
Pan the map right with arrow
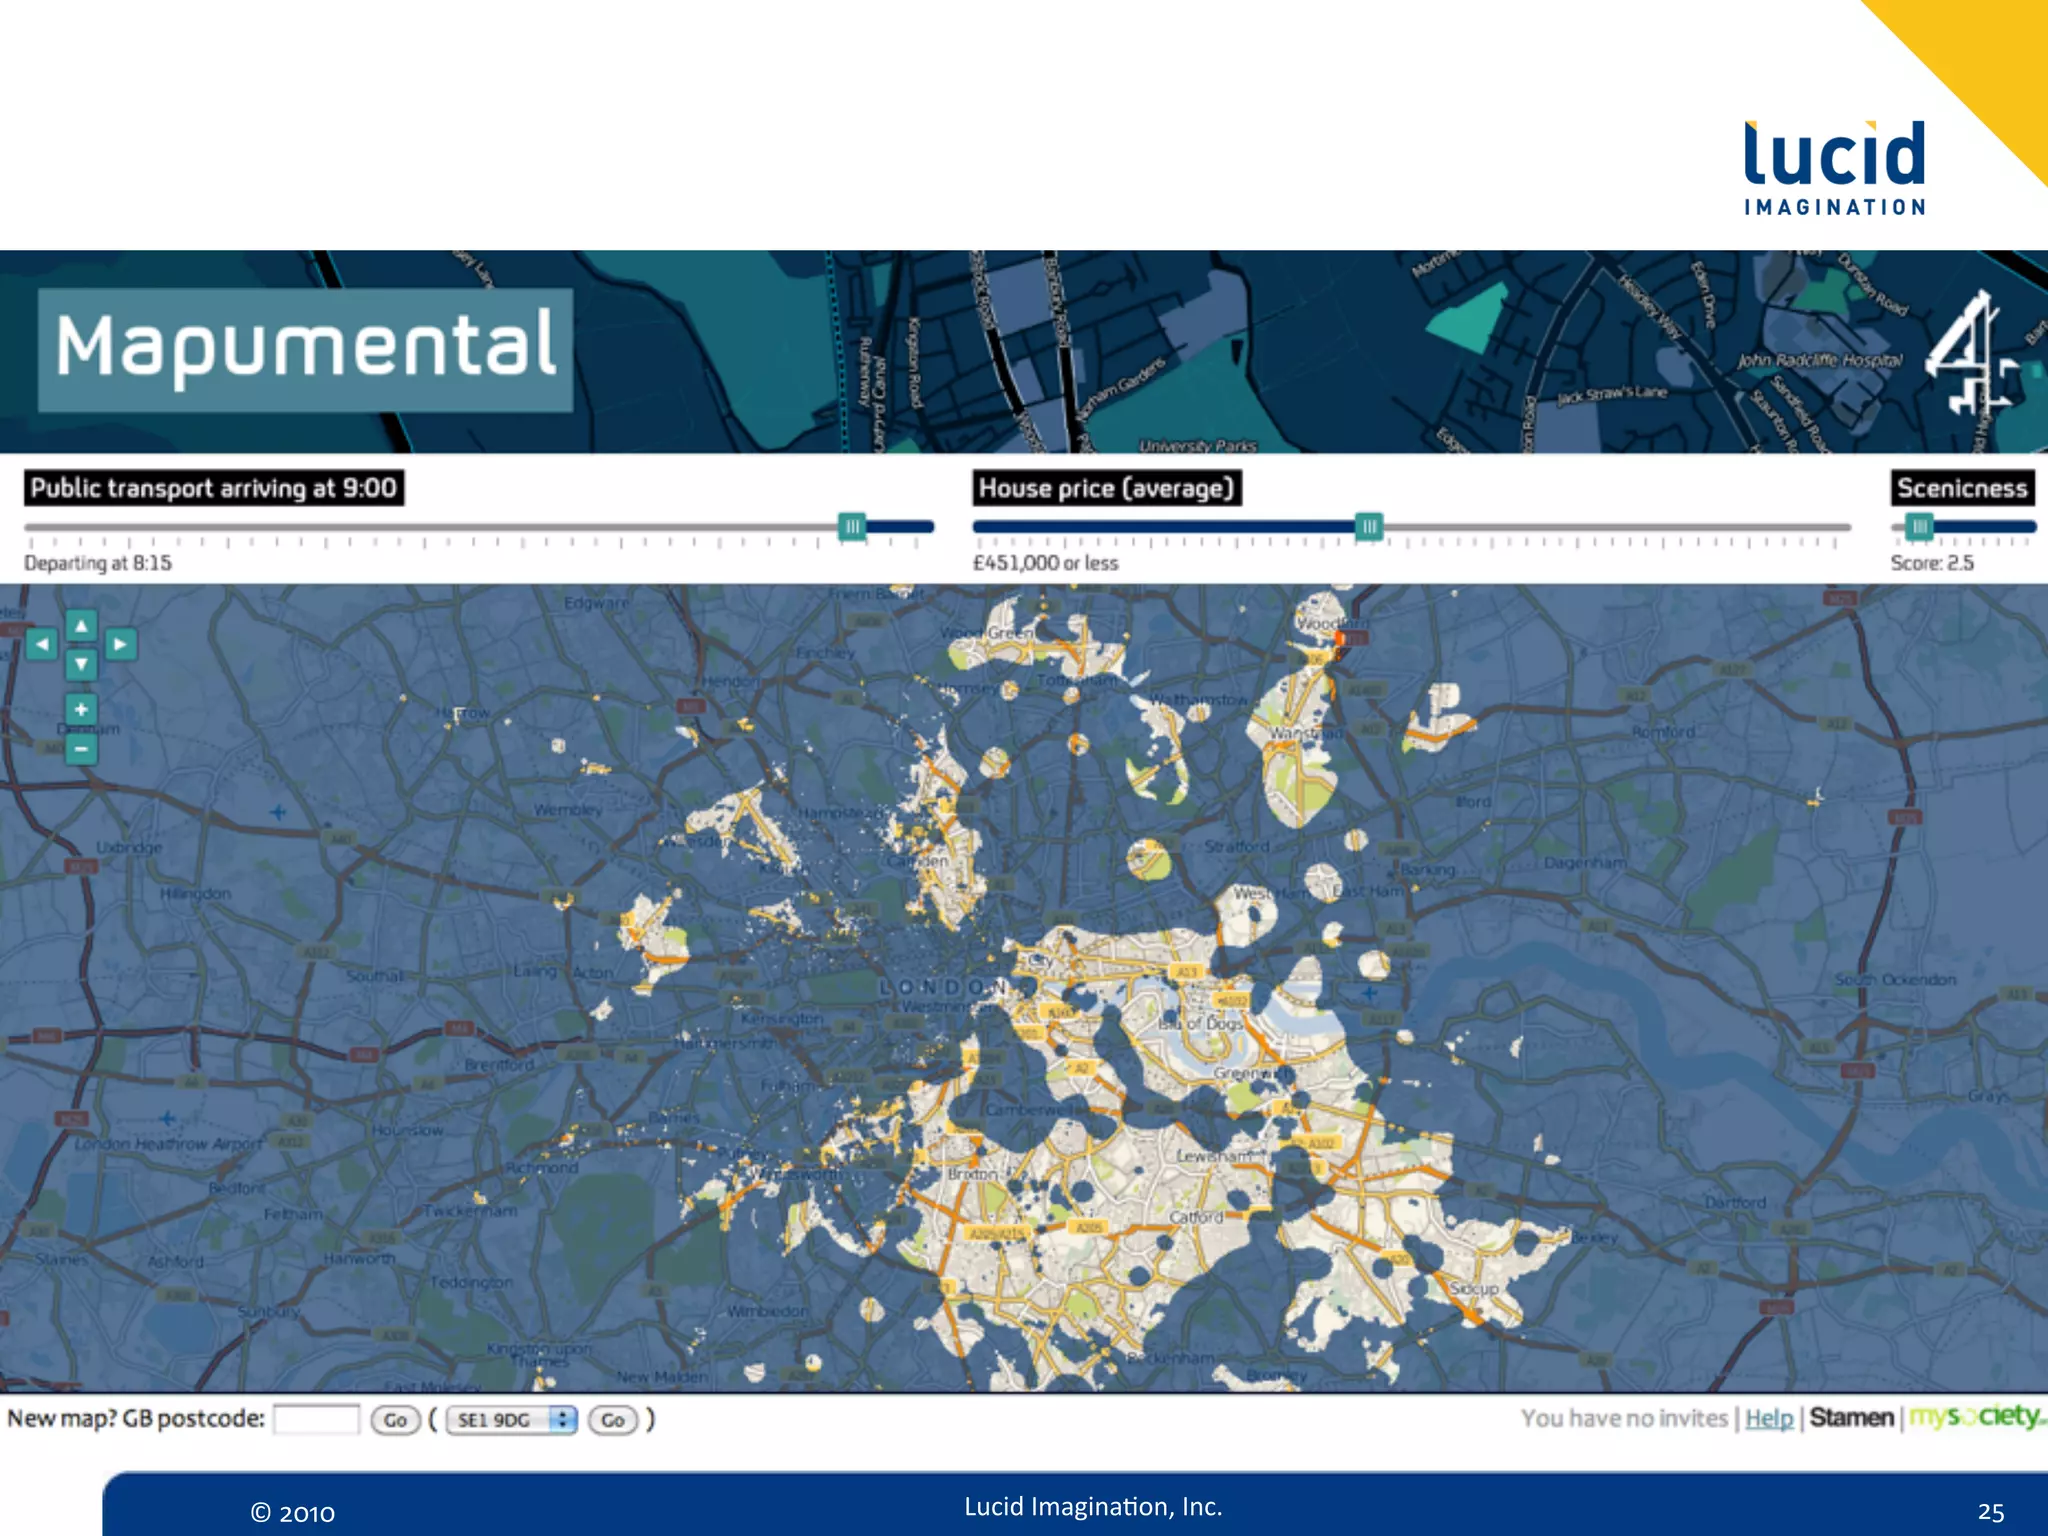point(120,645)
